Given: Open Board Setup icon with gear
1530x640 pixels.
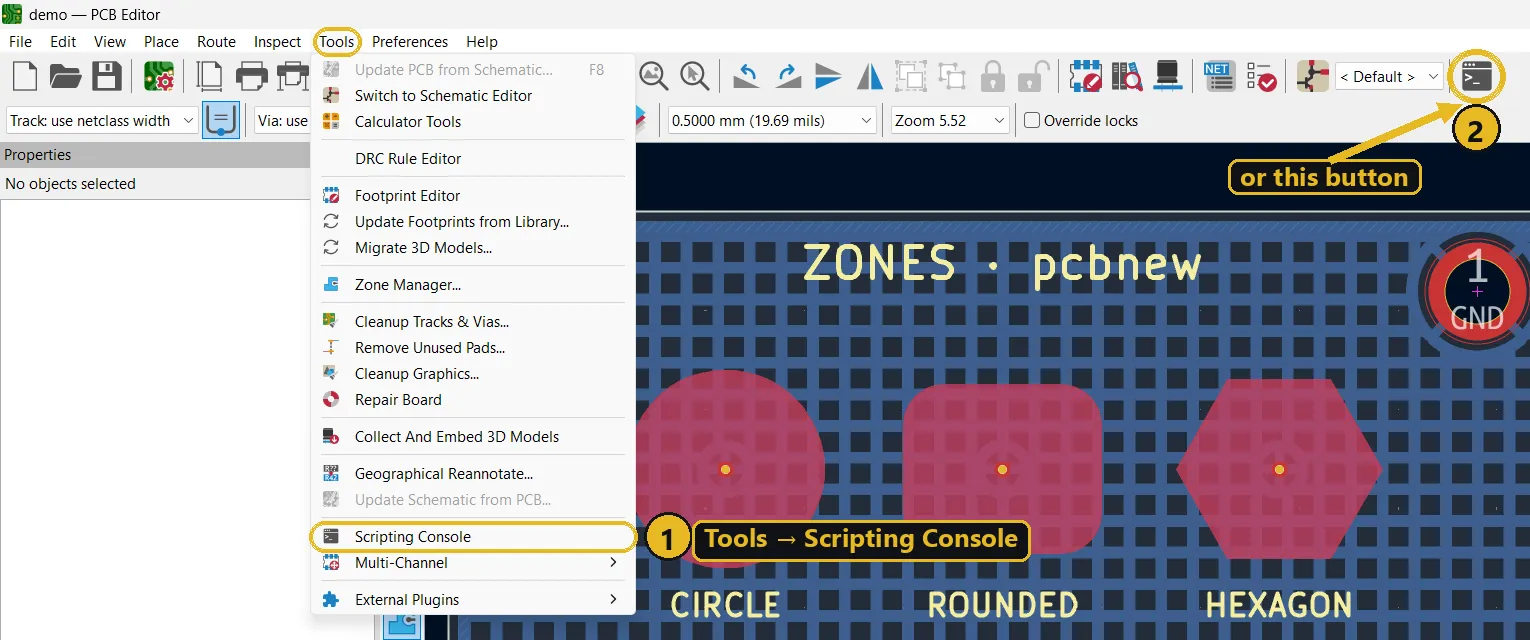Looking at the screenshot, I should click(159, 76).
